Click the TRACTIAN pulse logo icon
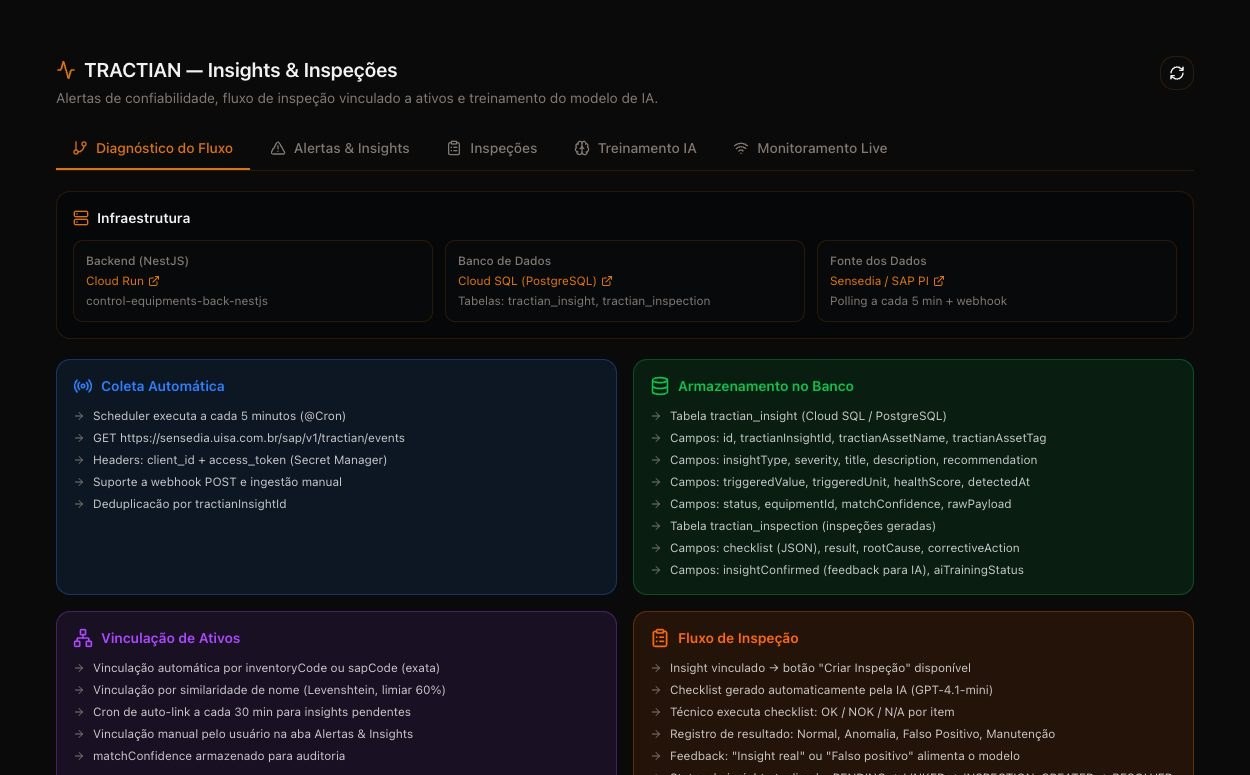This screenshot has height=775, width=1250. [66, 70]
